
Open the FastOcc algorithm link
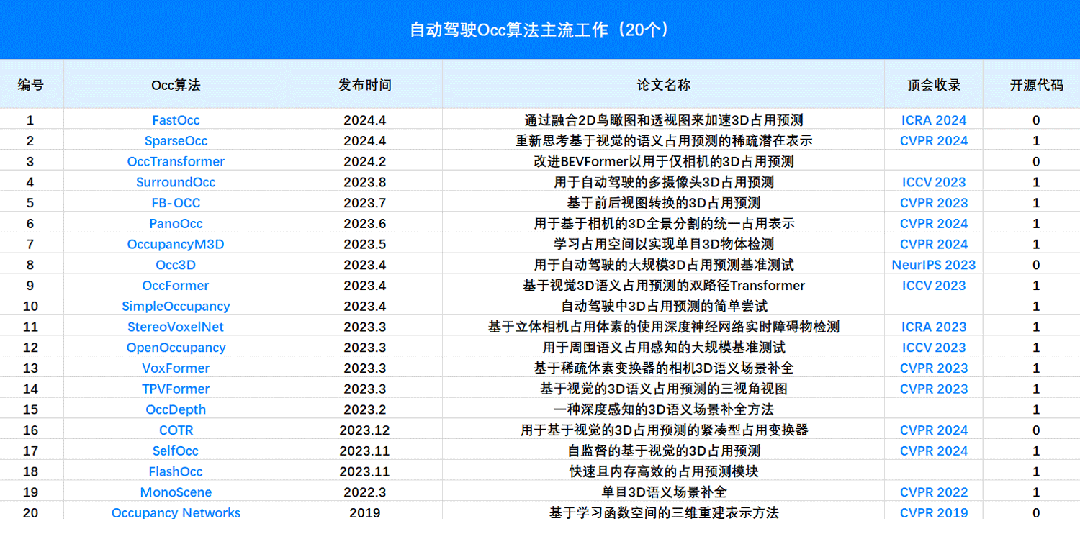(176, 121)
